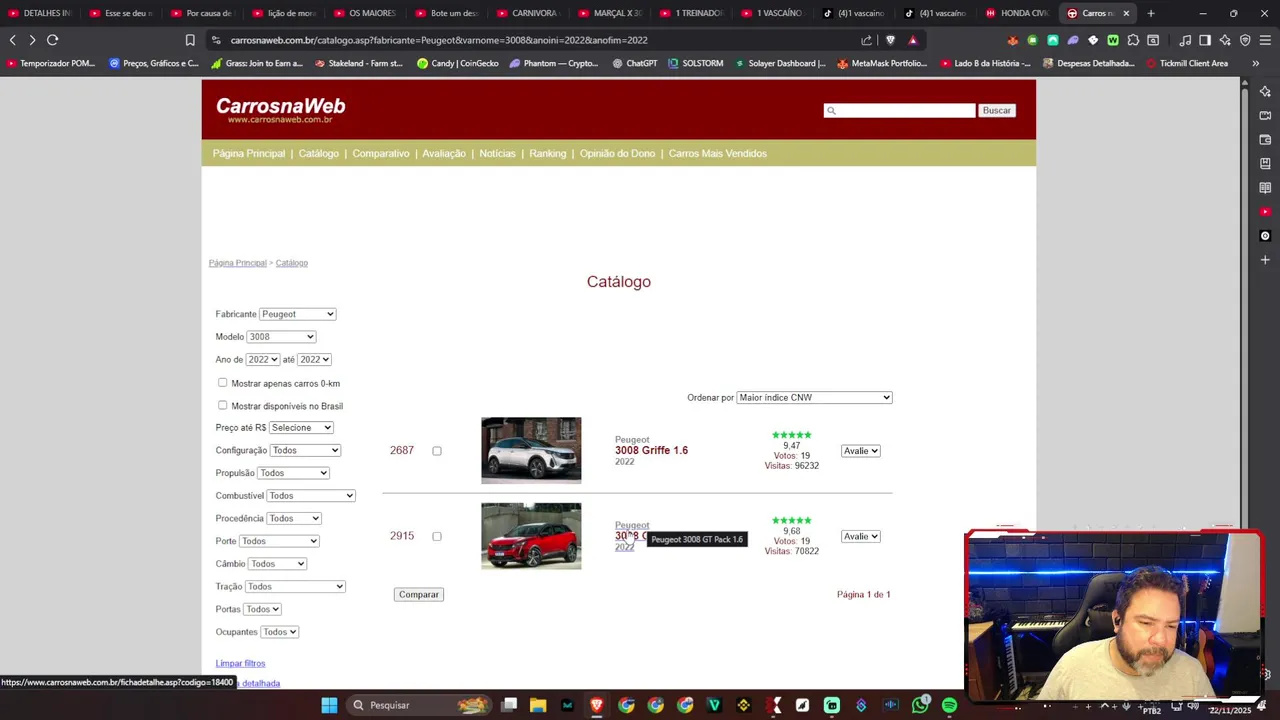Open the 'Ano de' start year dropdown
This screenshot has width=1280, height=720.
pyautogui.click(x=262, y=359)
